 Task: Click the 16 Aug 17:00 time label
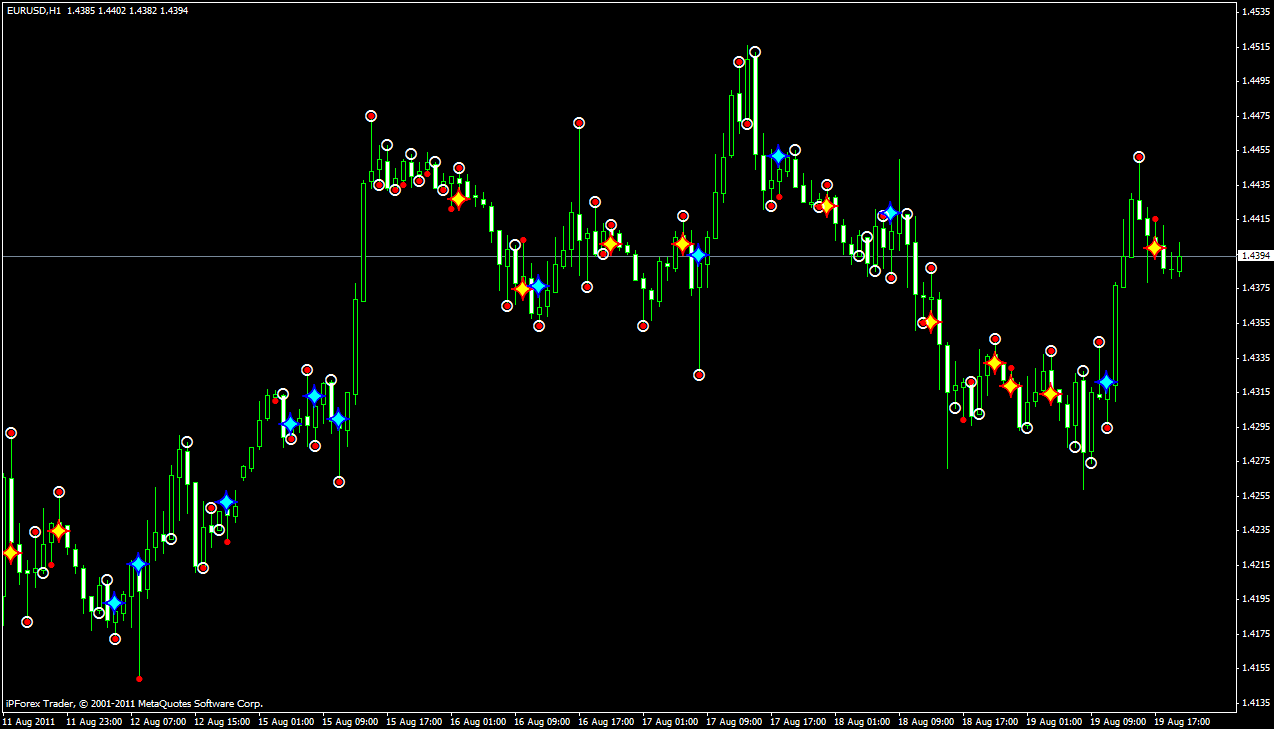[606, 721]
